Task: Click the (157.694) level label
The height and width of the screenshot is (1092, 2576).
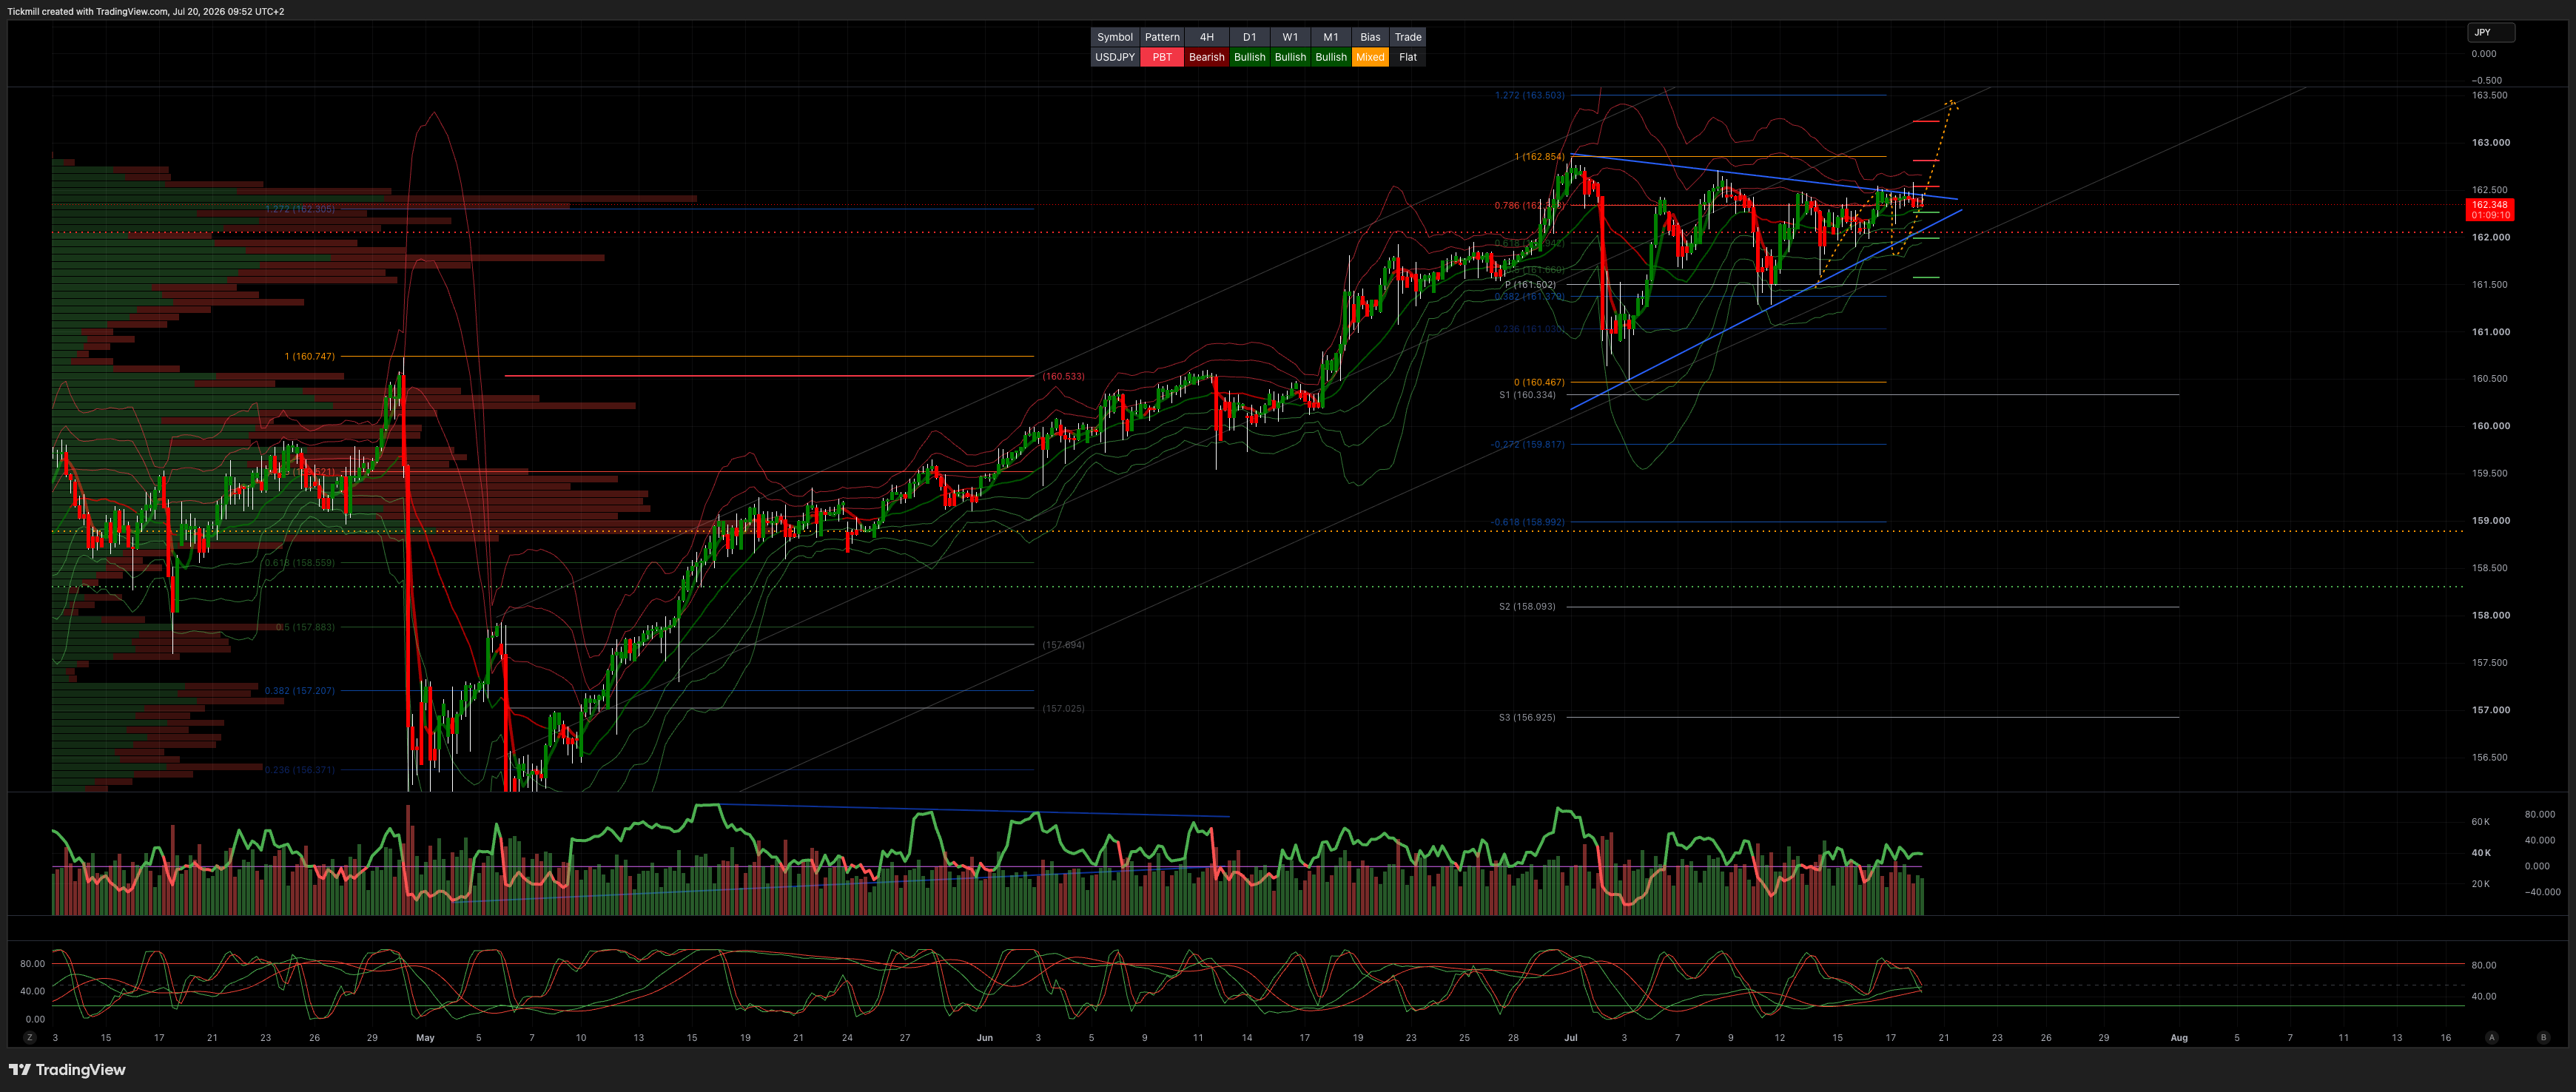Action: tap(1063, 645)
